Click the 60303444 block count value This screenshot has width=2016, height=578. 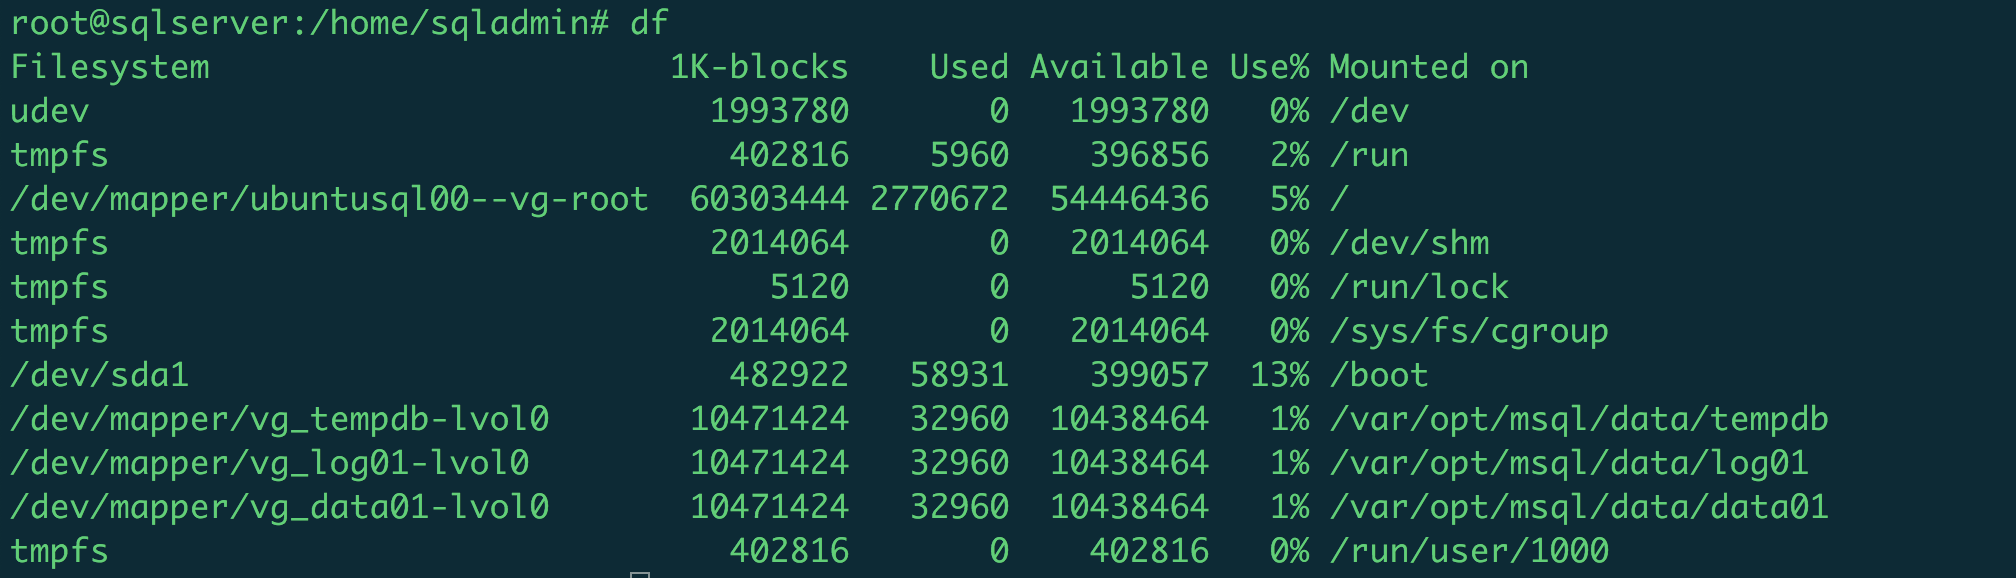coord(769,199)
